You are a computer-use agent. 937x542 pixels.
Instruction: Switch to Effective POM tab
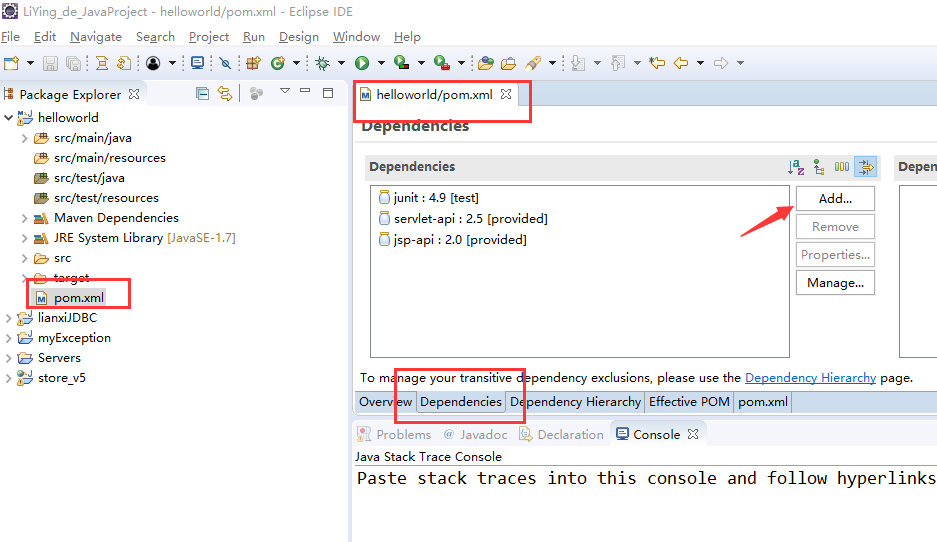tap(689, 402)
